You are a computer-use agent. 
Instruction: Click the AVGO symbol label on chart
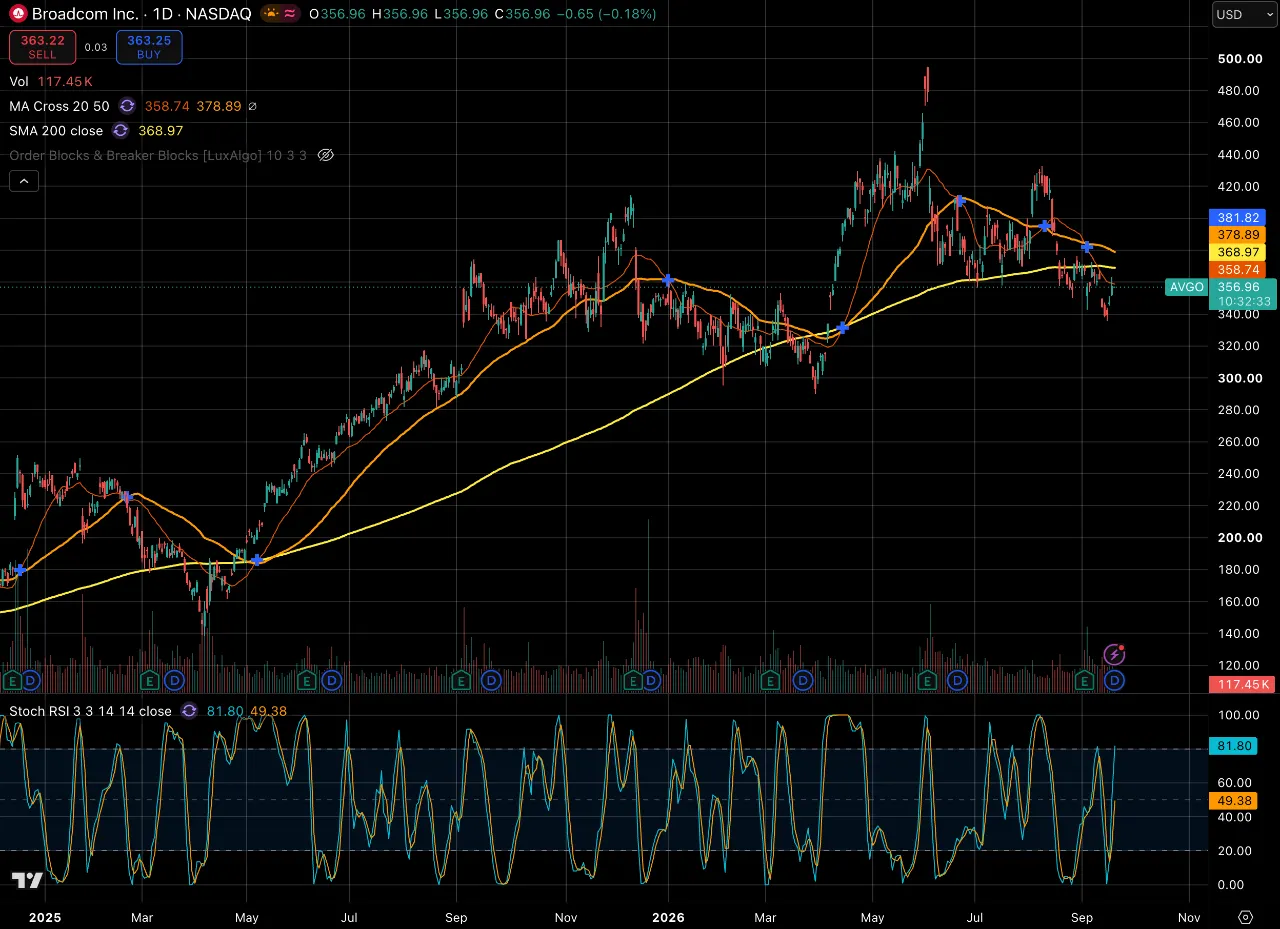(x=1186, y=287)
